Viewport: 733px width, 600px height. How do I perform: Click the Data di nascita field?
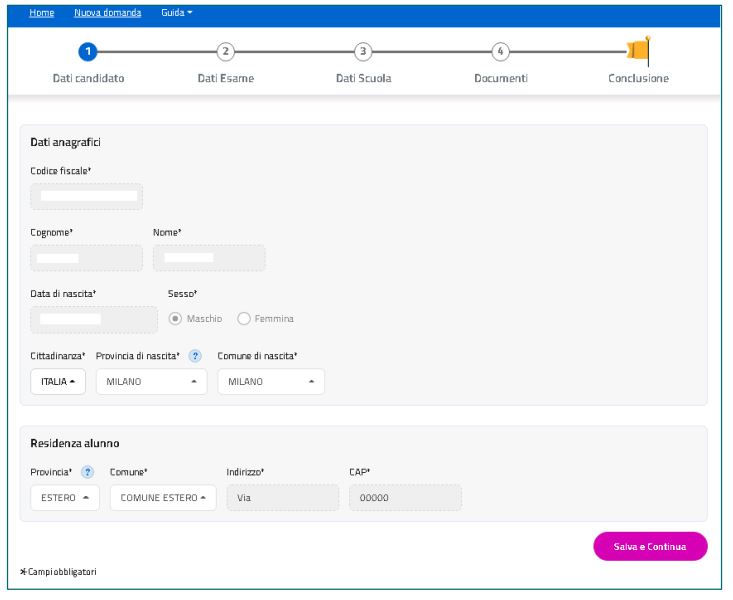[x=94, y=320]
